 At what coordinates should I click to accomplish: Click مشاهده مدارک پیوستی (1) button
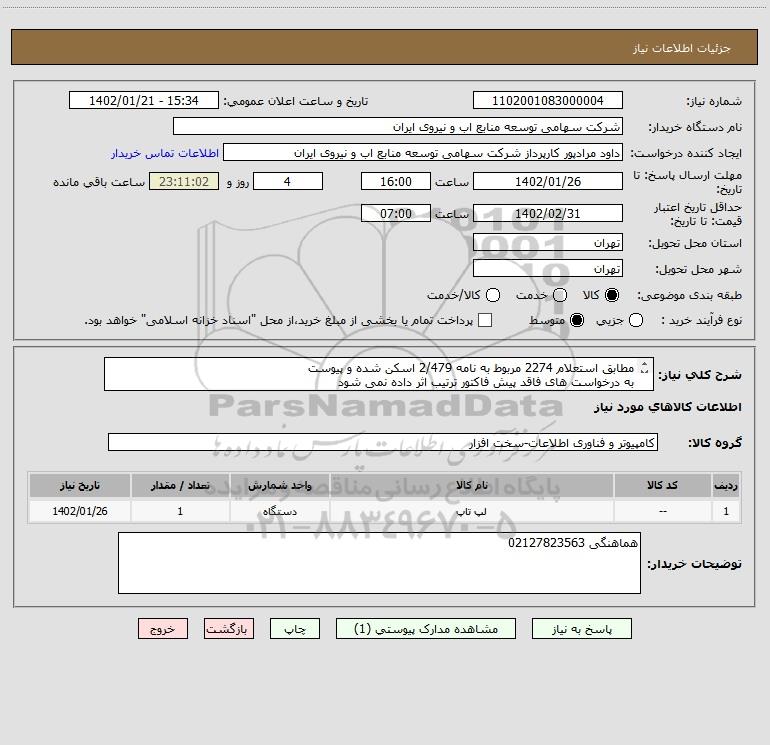click(426, 629)
